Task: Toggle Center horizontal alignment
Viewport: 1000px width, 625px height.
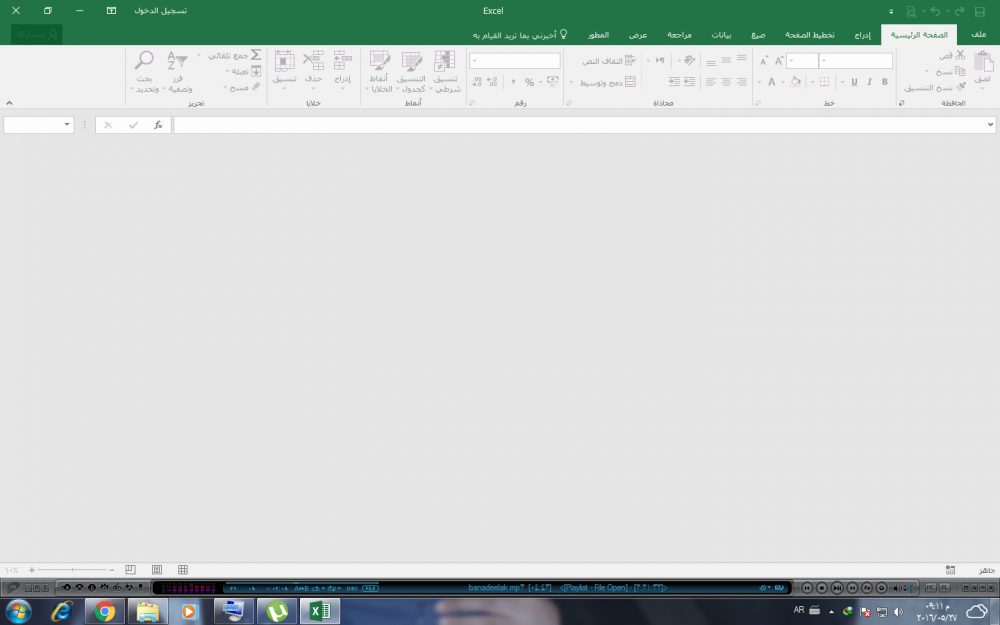Action: tap(726, 82)
